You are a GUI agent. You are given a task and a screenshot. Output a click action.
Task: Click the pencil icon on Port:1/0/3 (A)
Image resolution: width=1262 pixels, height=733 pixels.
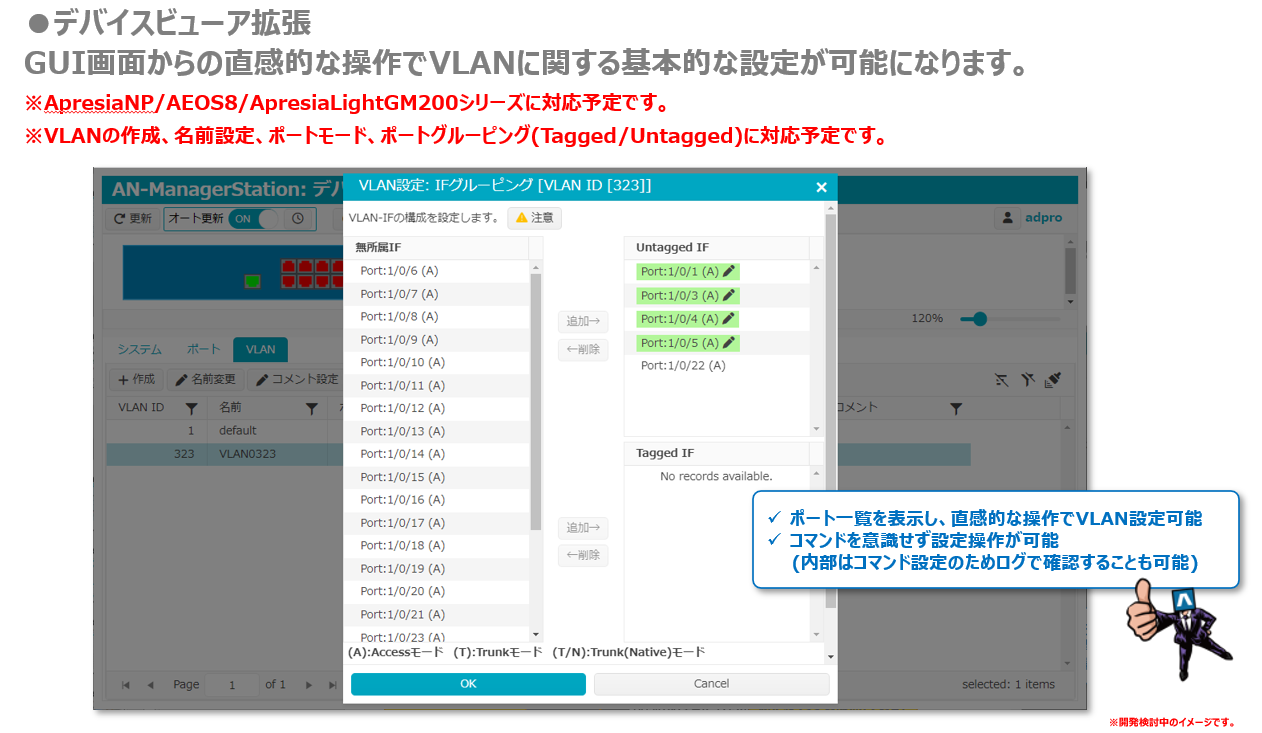click(x=729, y=295)
